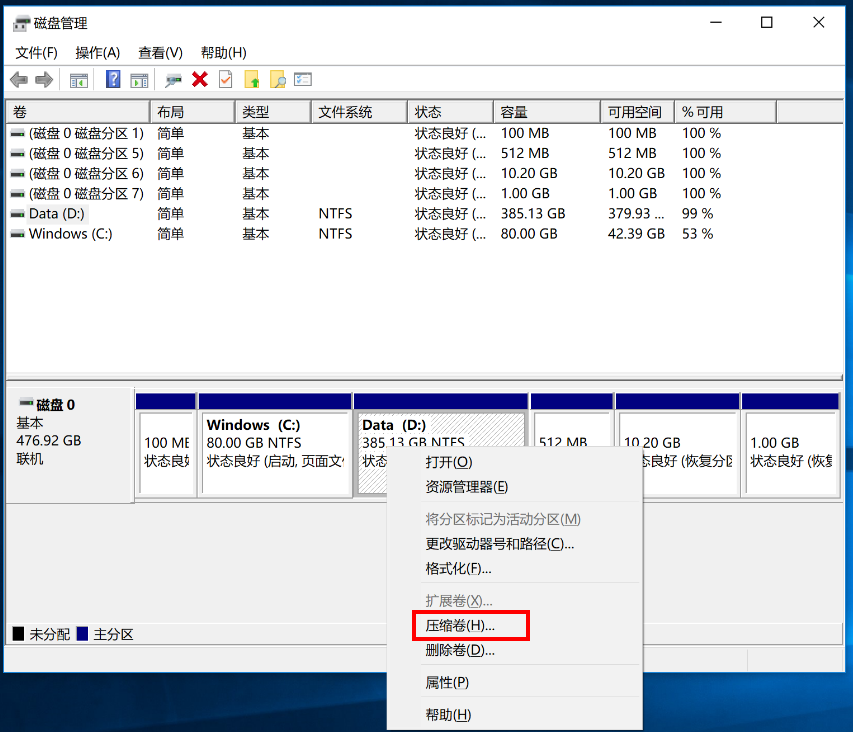The height and width of the screenshot is (732, 853).
Task: Select the Windows (C:) row in volume list
Action: (x=70, y=234)
